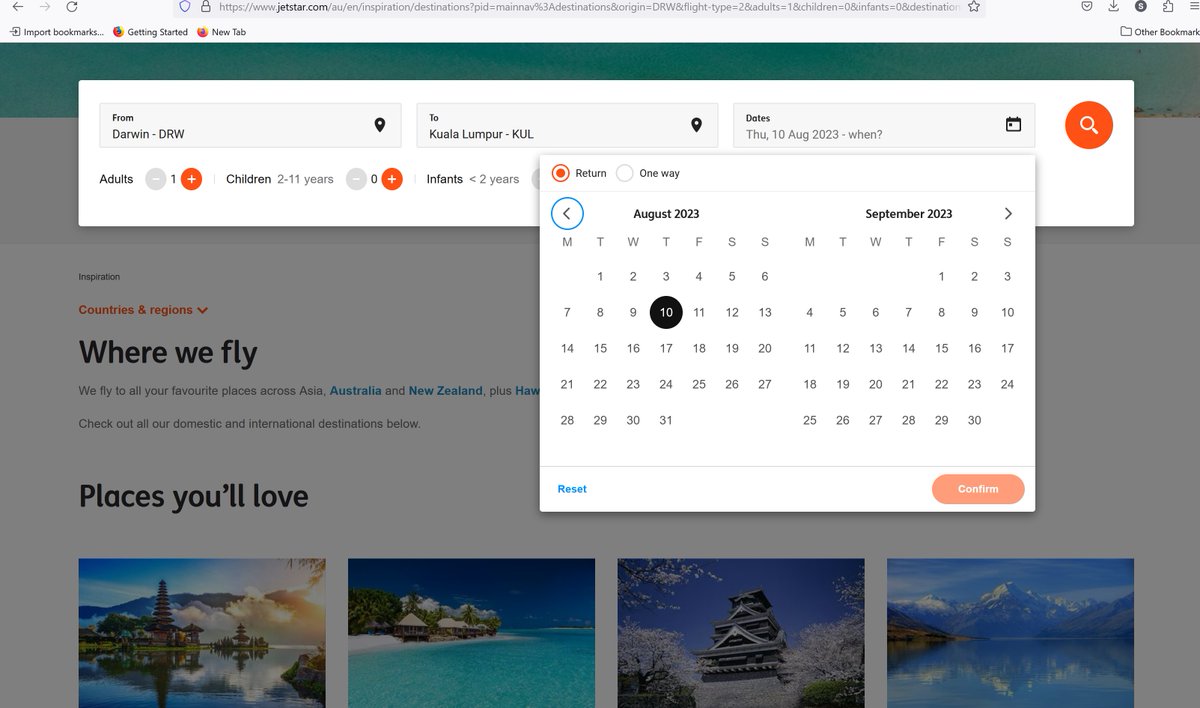Select 30 in September 2023
The height and width of the screenshot is (708, 1200).
point(974,420)
